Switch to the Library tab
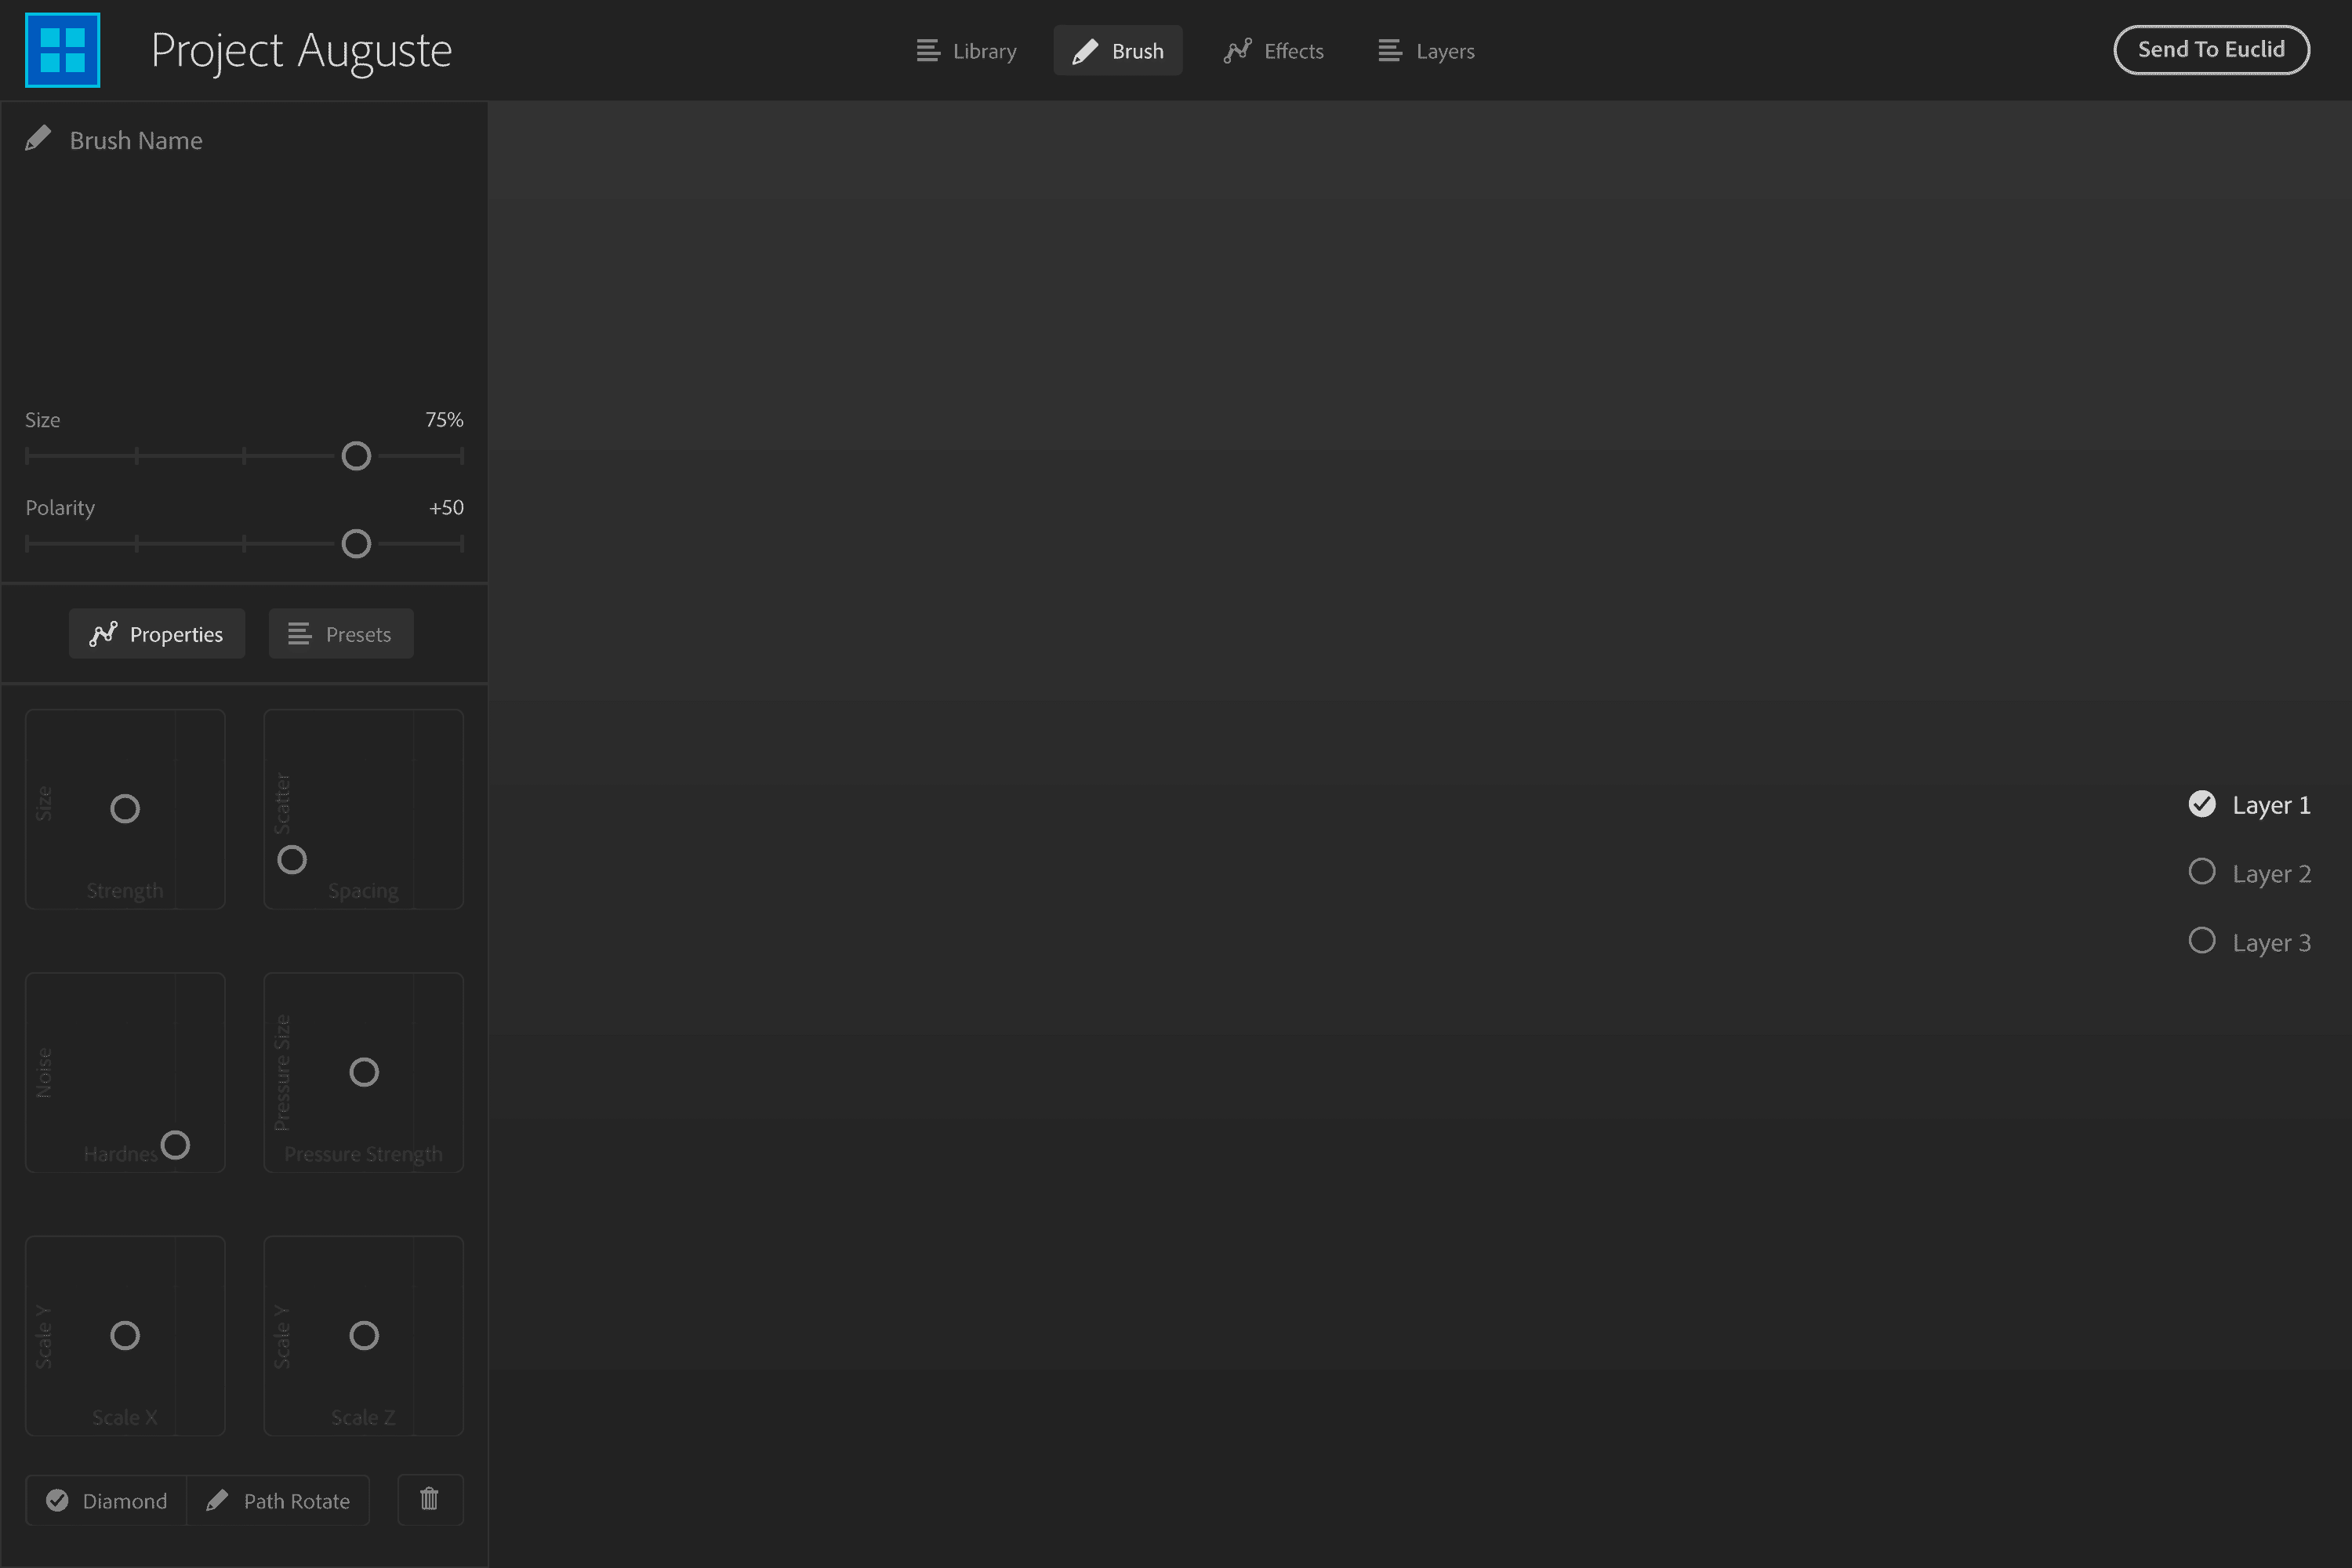This screenshot has height=1568, width=2352. pyautogui.click(x=965, y=50)
